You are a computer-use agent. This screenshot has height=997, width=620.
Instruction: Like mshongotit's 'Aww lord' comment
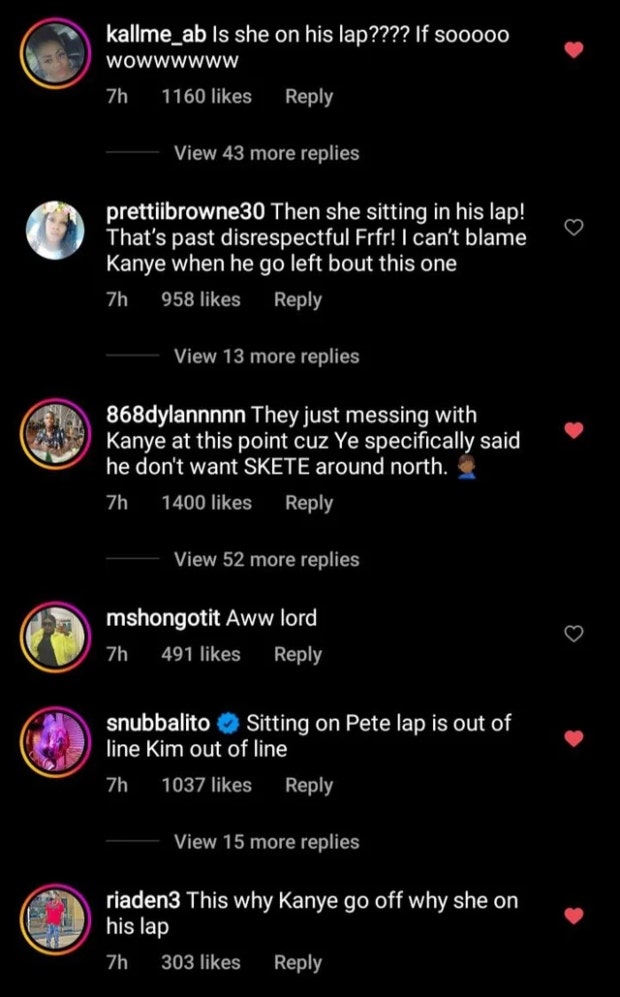(573, 633)
